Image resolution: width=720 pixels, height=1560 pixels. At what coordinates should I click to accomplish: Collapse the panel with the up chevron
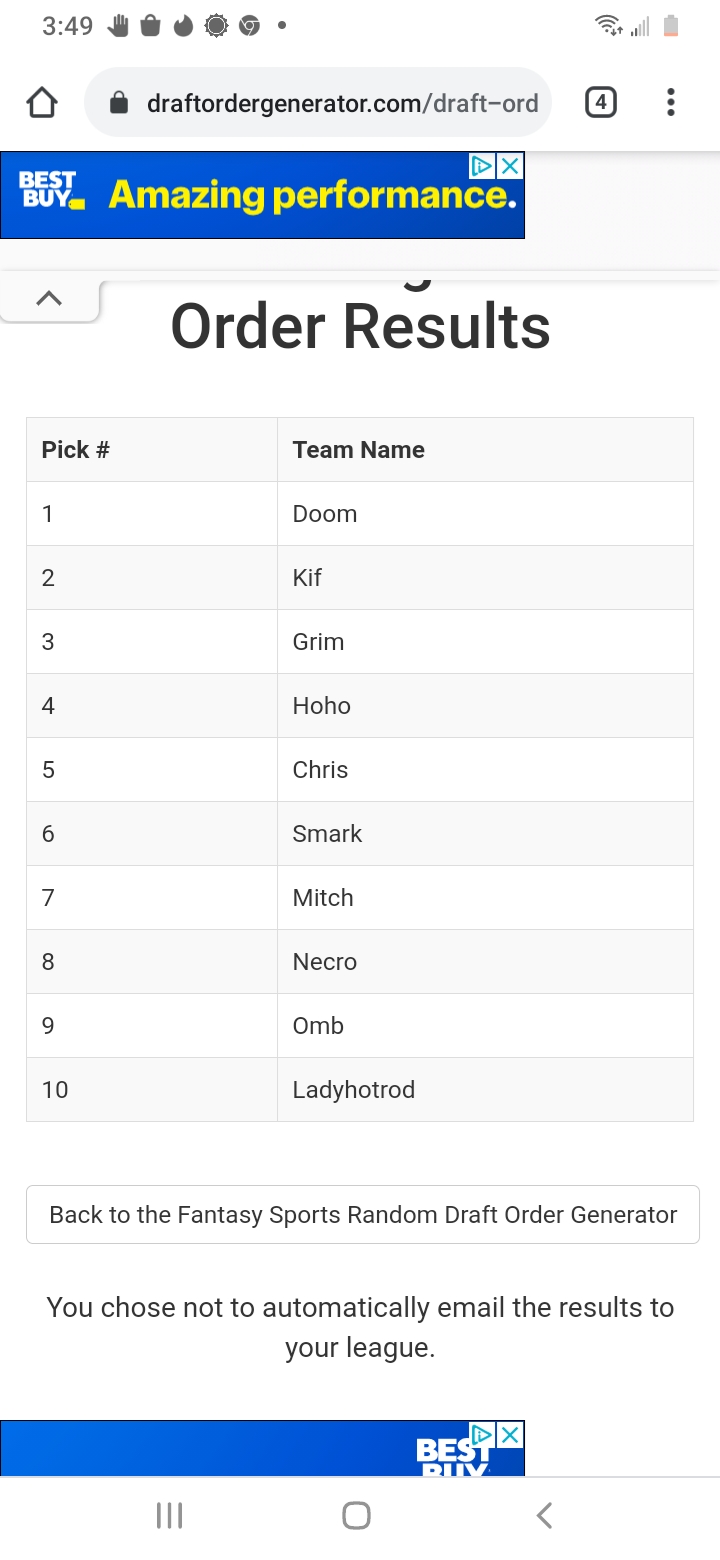[x=49, y=298]
